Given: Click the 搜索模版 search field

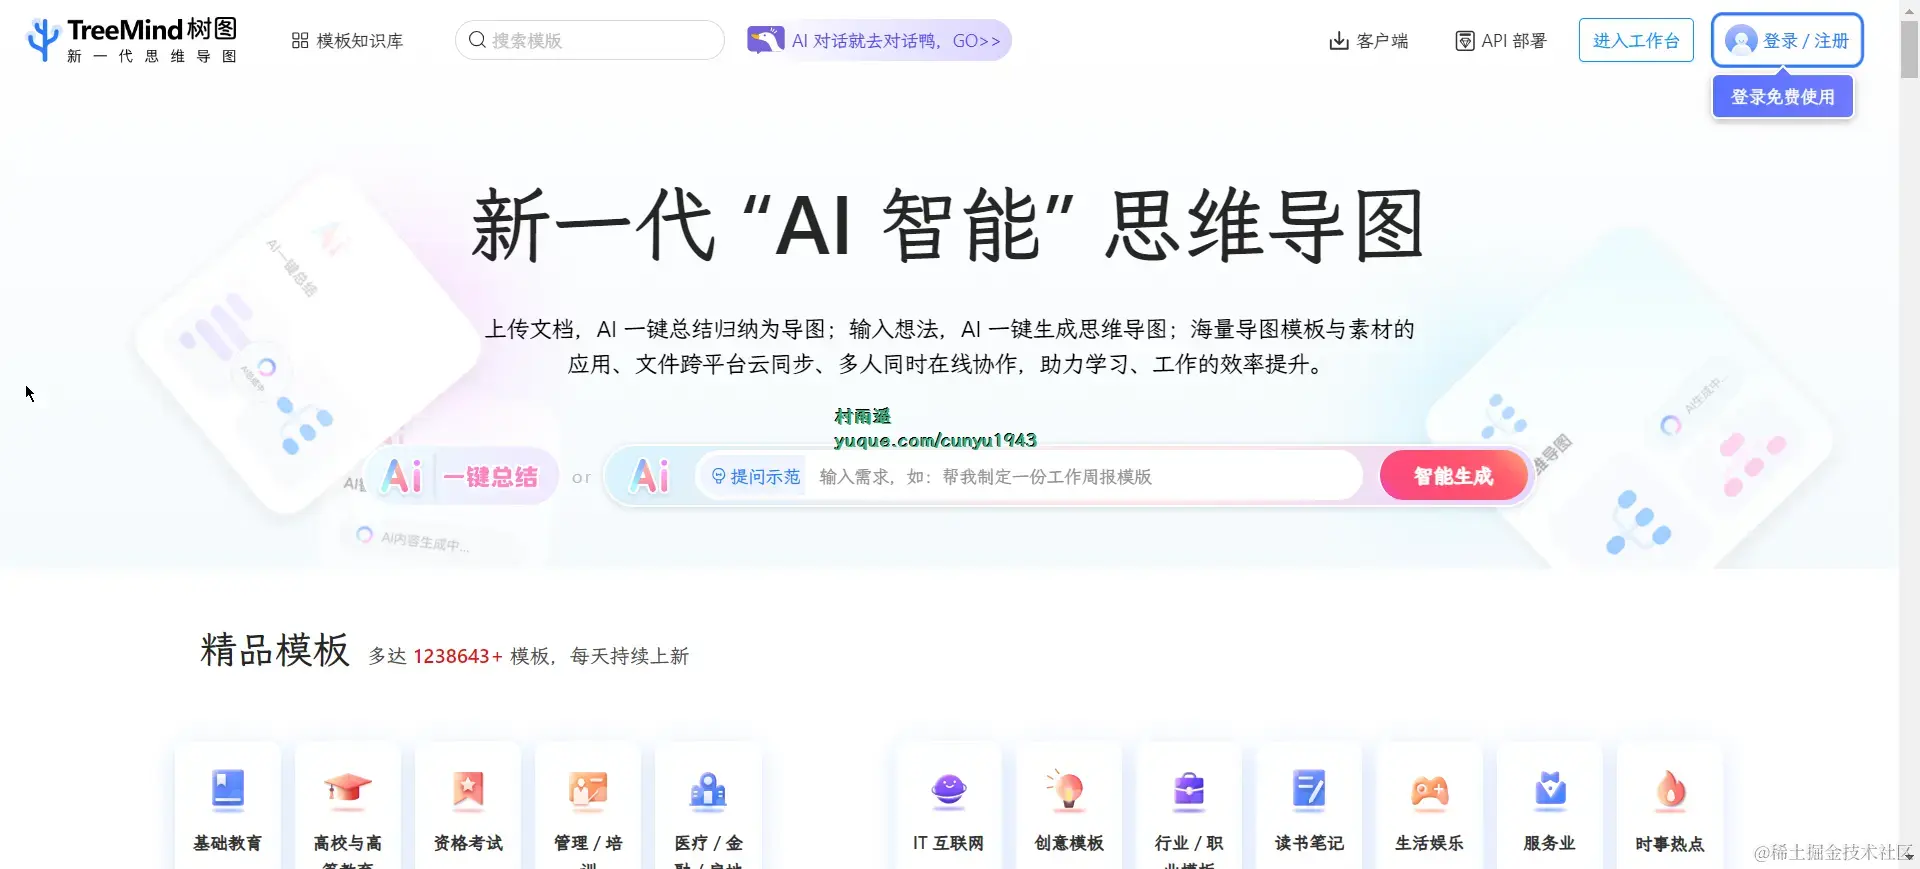Looking at the screenshot, I should click(590, 40).
